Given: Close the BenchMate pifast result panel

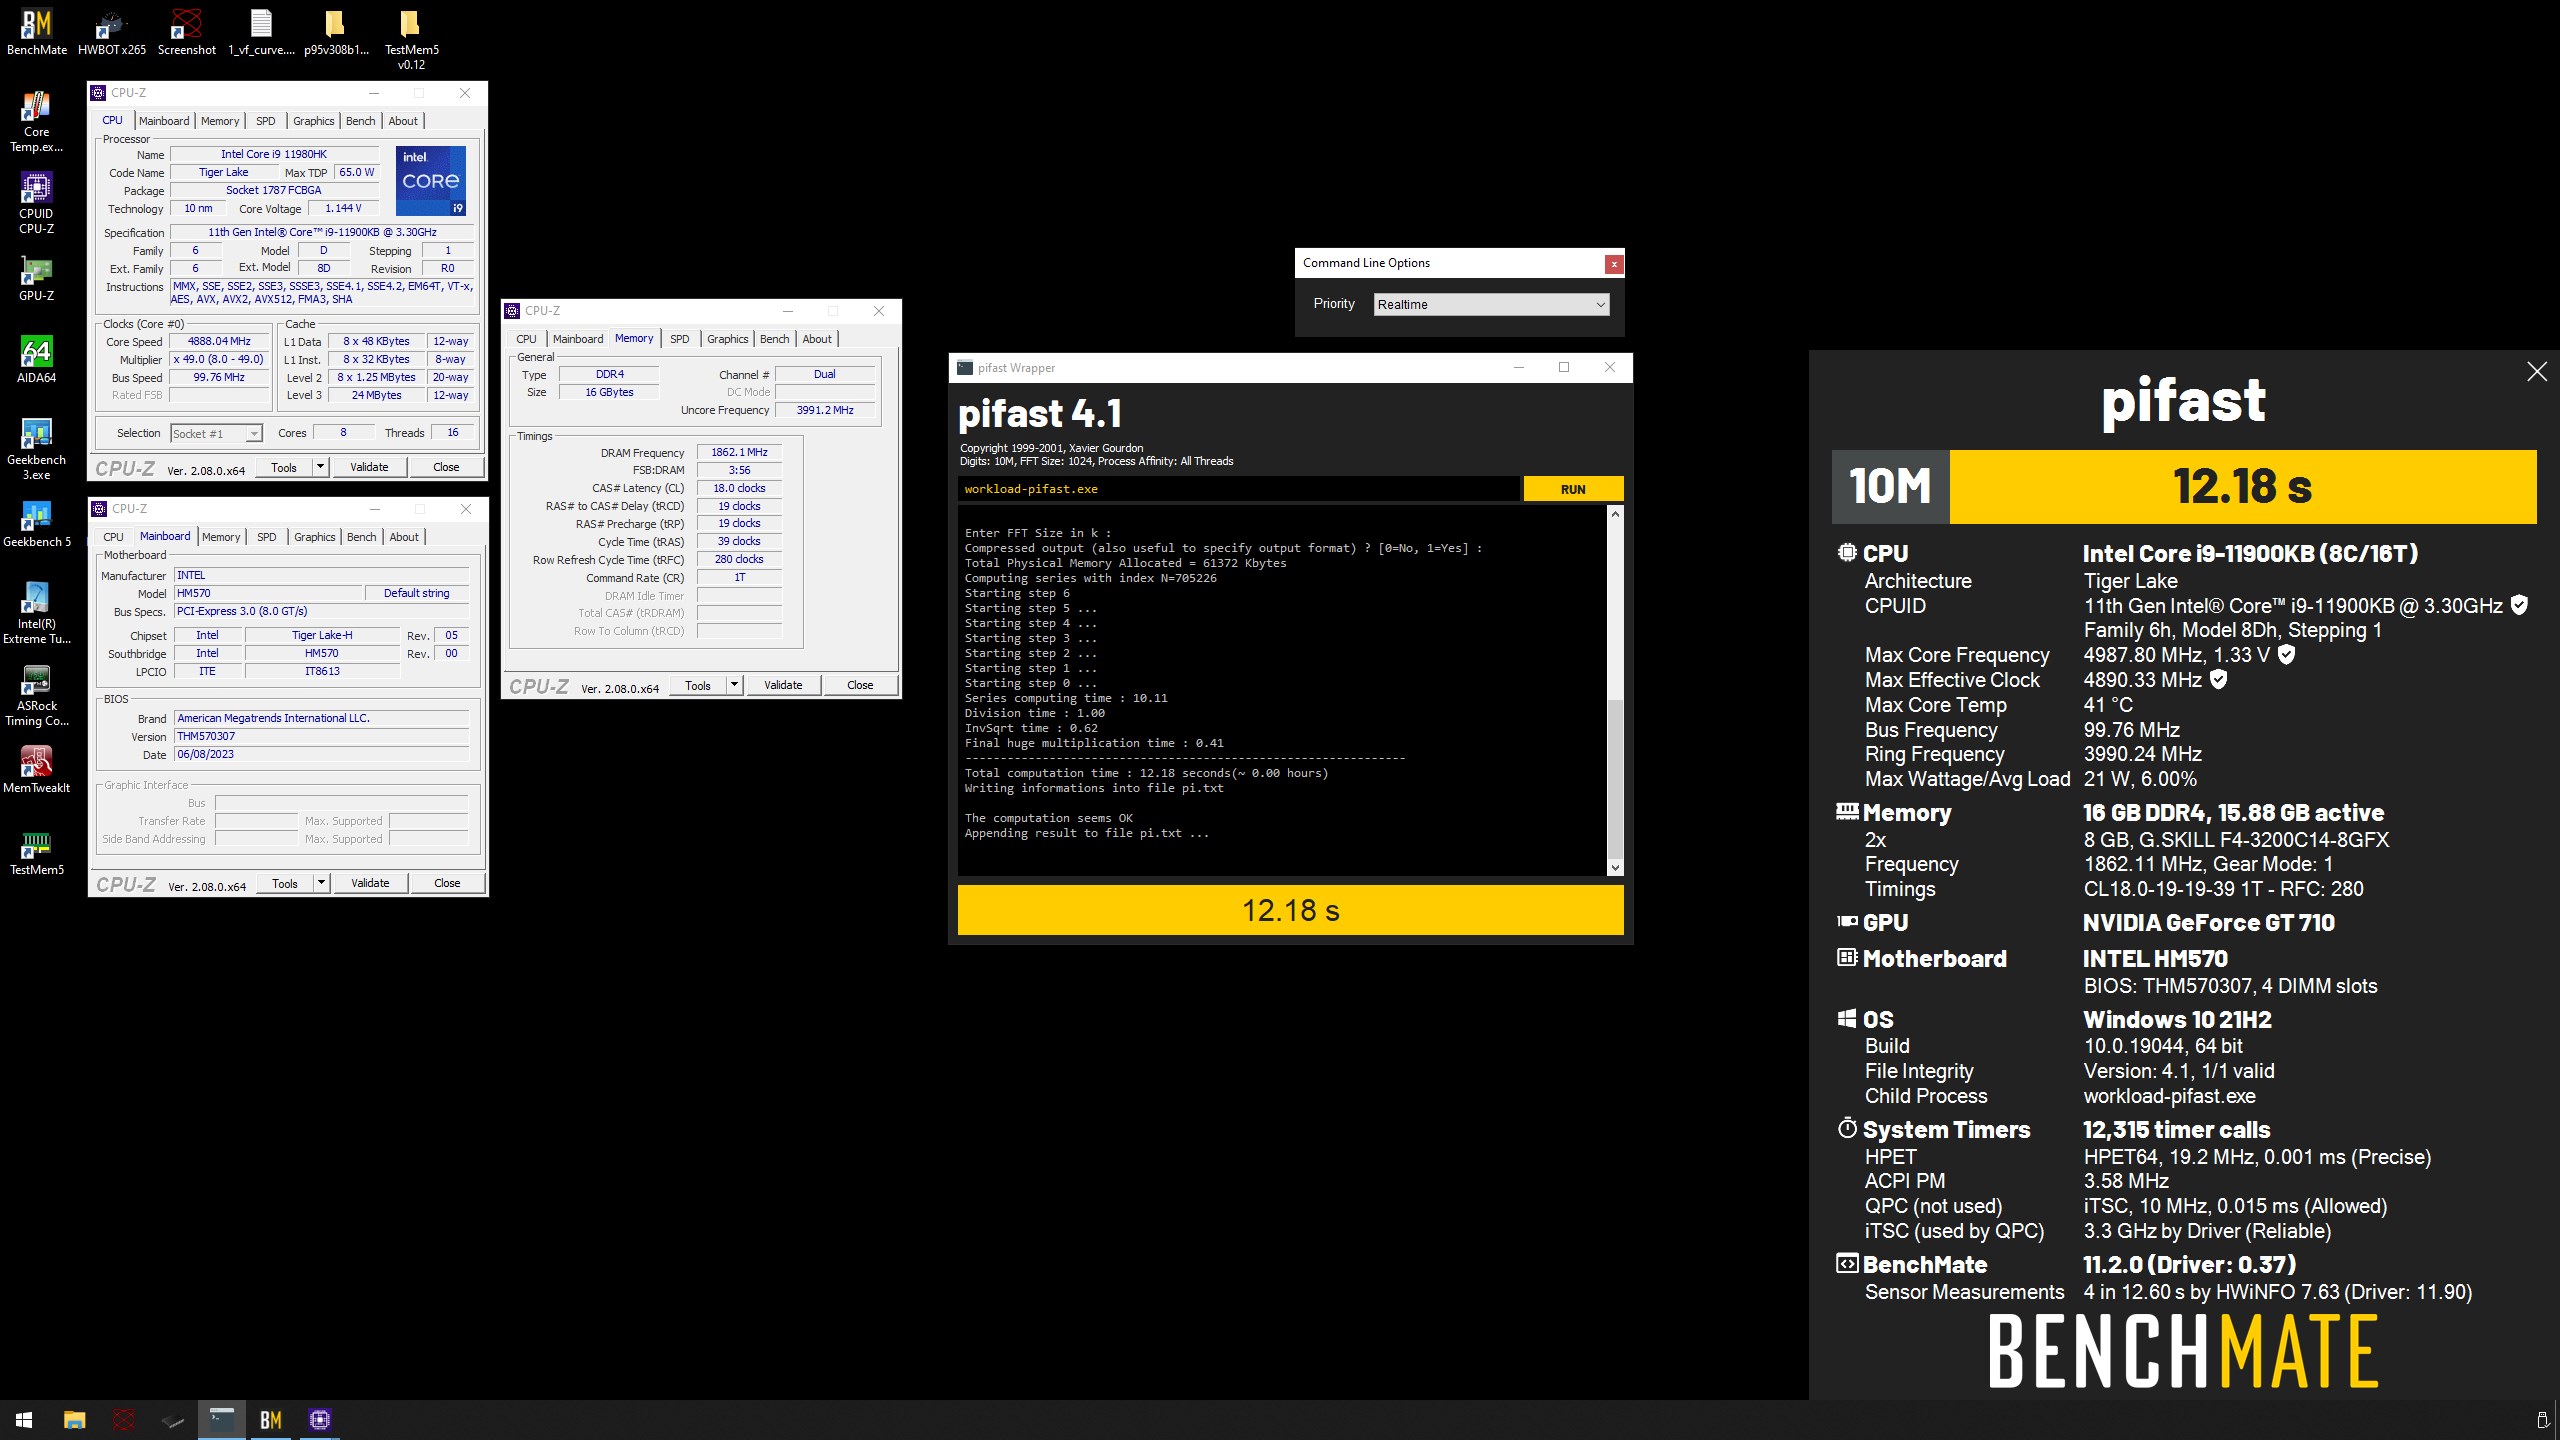Looking at the screenshot, I should point(2537,372).
